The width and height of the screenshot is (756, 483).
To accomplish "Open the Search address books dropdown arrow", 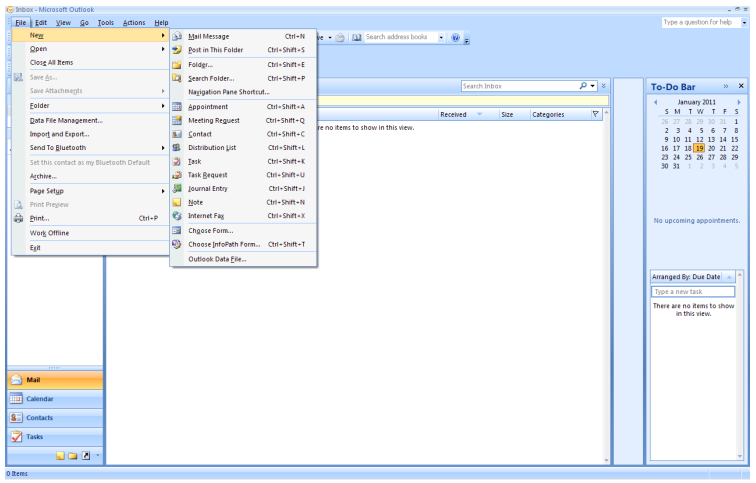I will point(441,37).
